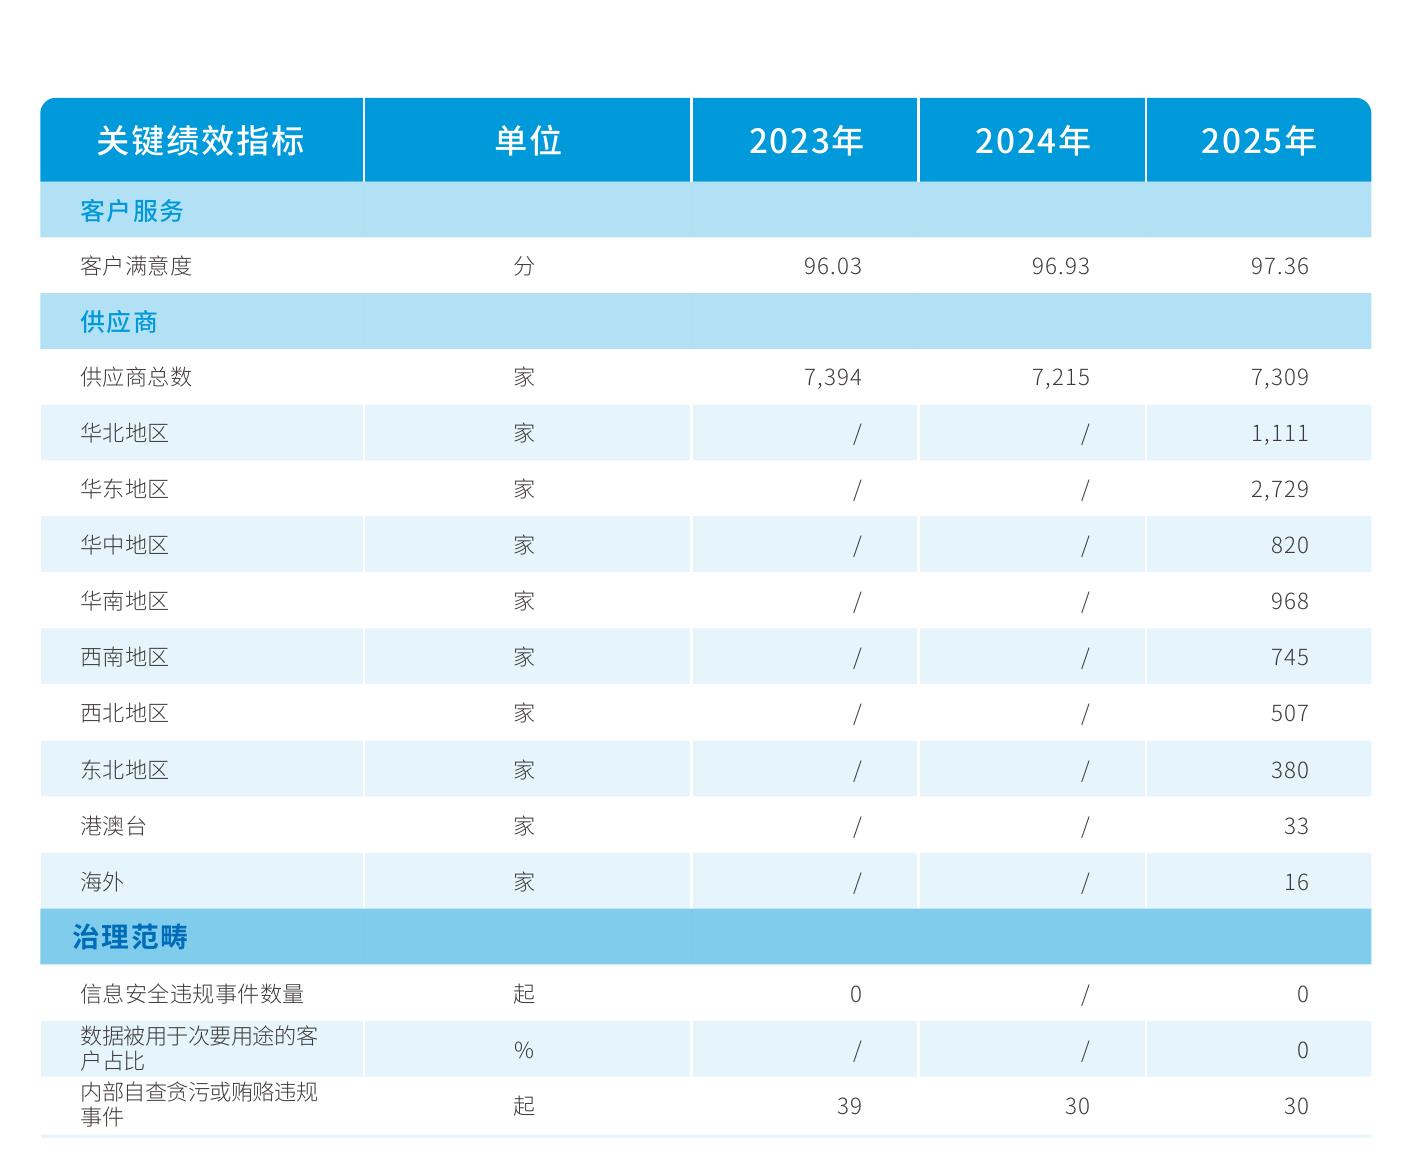Click the unit 起 in 信息安全违规事件数量 row
The image size is (1403, 1176).
524,994
